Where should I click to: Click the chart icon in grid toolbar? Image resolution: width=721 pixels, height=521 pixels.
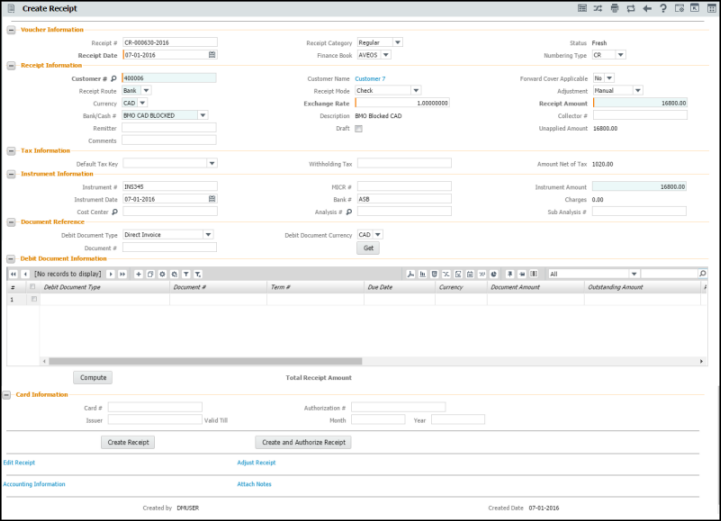tap(423, 274)
